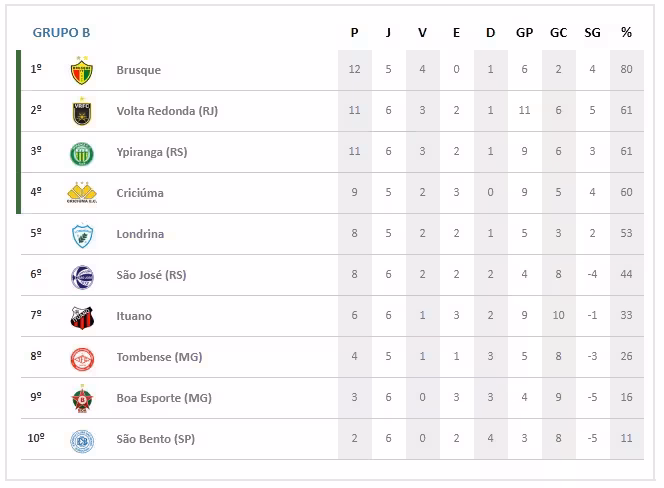Open the Volta Redonda (RJ) link
Viewport: 664px width, 488px height.
click(167, 111)
